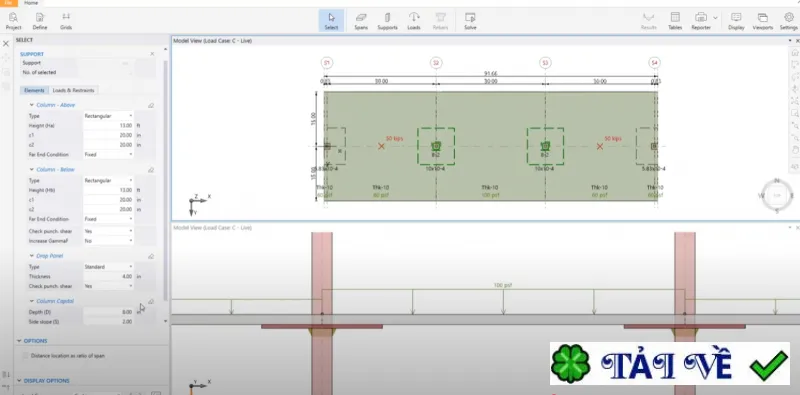Open the Tables tool
The image size is (800, 395).
[675, 21]
